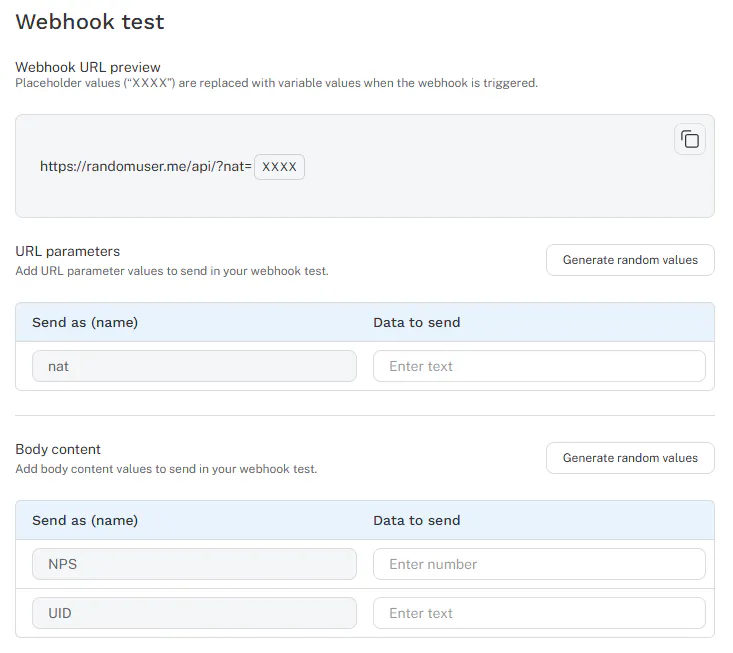Select the UID name field

pyautogui.click(x=194, y=613)
